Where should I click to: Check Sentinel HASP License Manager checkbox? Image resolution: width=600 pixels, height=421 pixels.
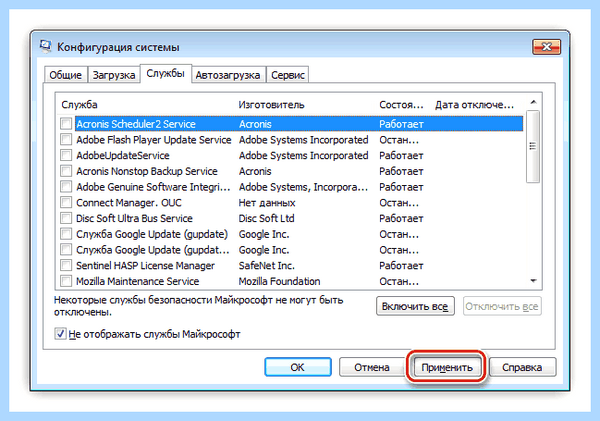click(66, 265)
